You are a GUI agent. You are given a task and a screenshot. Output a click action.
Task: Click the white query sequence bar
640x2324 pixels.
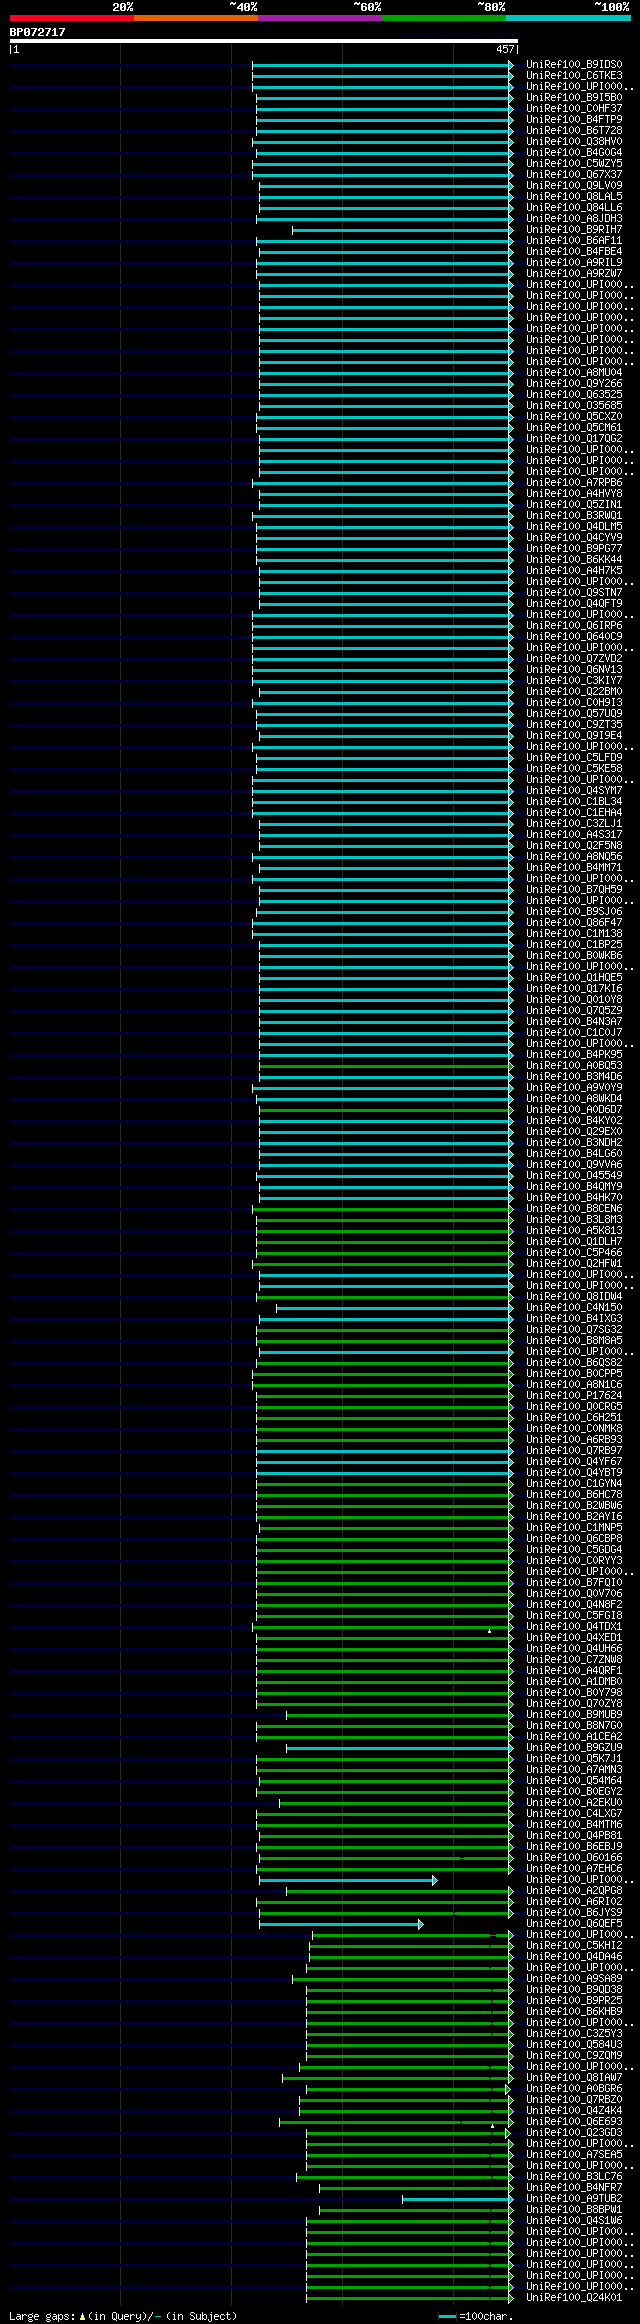(263, 41)
